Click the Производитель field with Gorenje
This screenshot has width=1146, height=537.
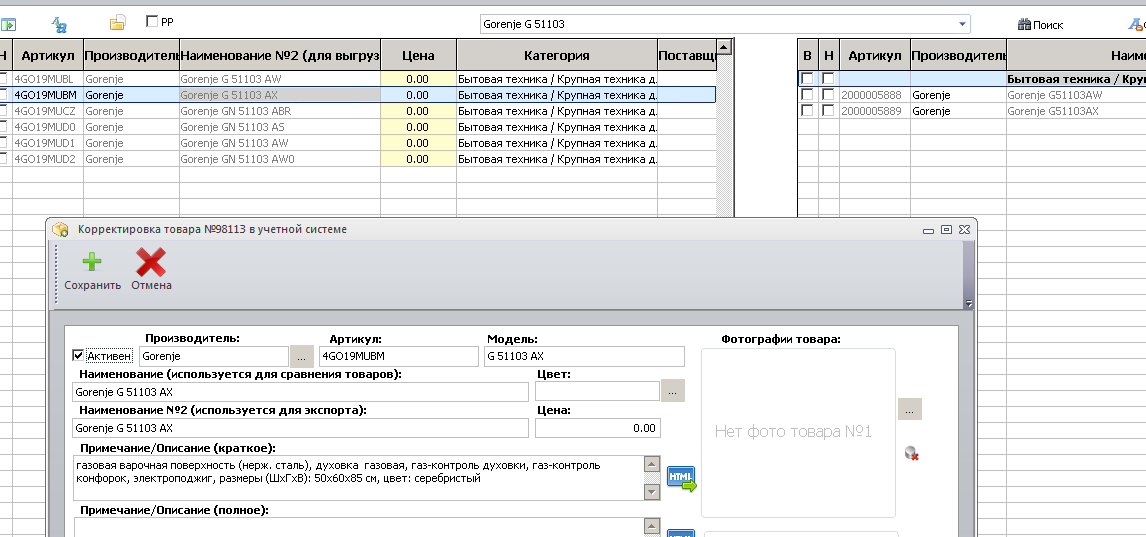coord(214,357)
